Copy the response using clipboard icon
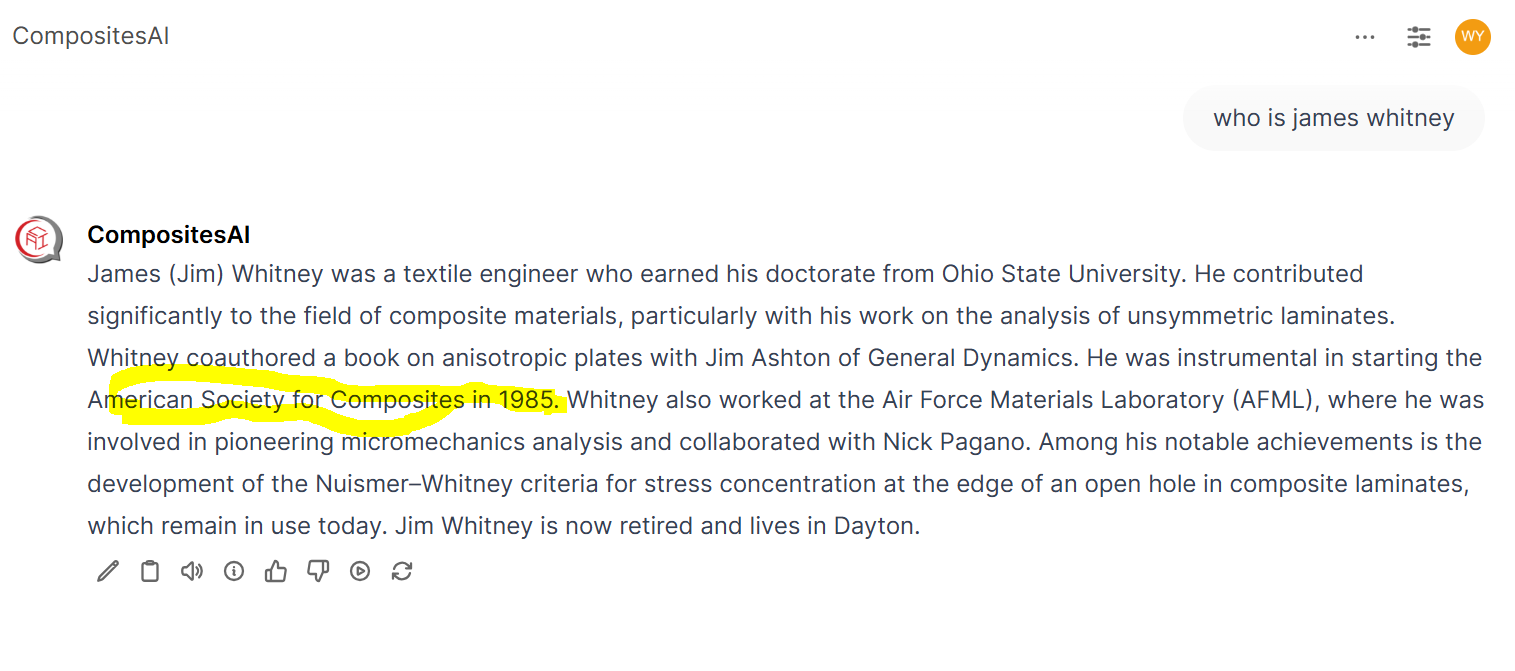Viewport: 1515px width, 671px height. point(150,571)
